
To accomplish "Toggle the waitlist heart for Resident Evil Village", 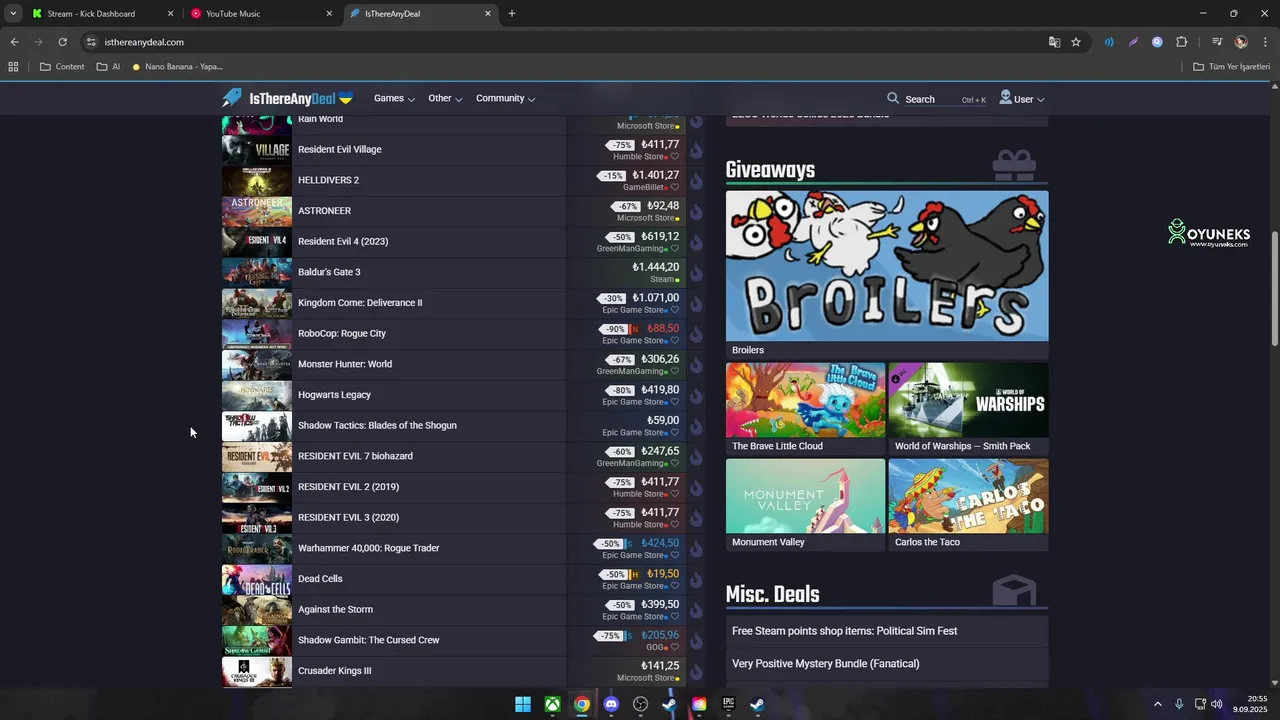I will coord(675,157).
